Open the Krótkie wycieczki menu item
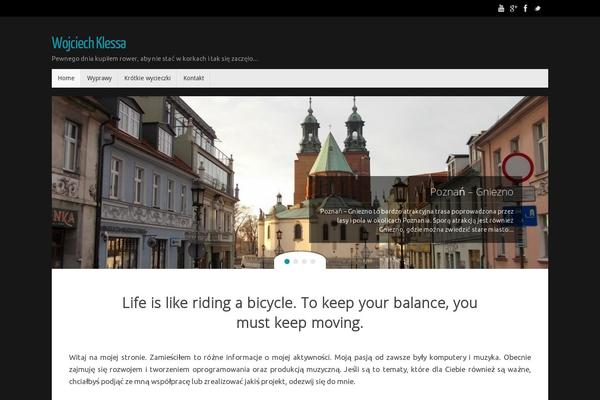Screen dimensions: 600x400 coord(147,78)
